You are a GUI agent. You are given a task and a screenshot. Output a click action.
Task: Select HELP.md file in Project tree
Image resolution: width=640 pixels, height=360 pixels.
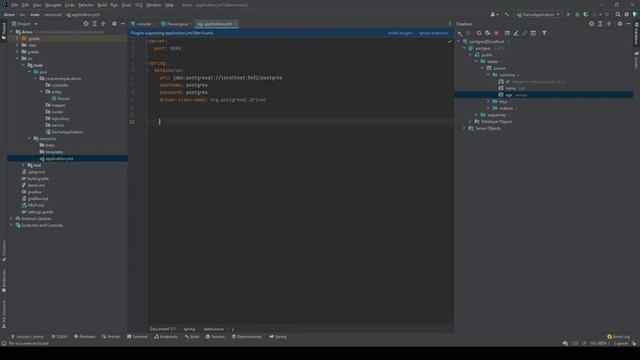(36, 205)
